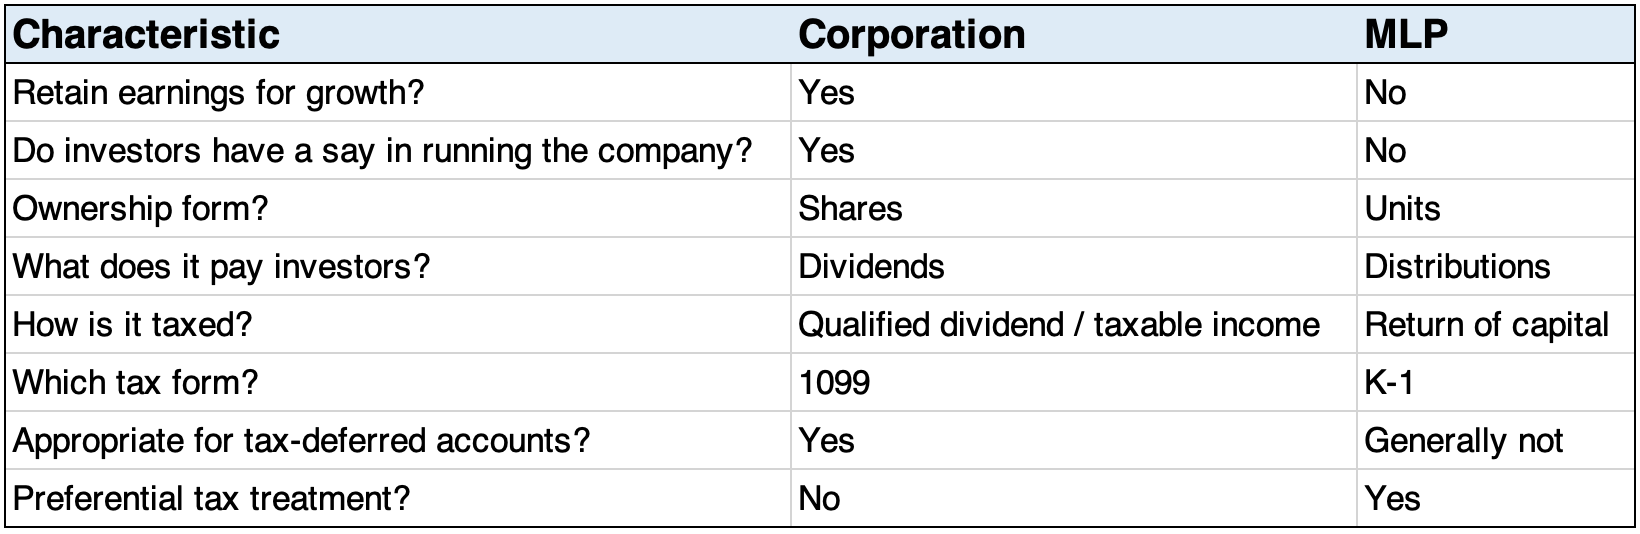Click the MLP column header

pos(1406,35)
